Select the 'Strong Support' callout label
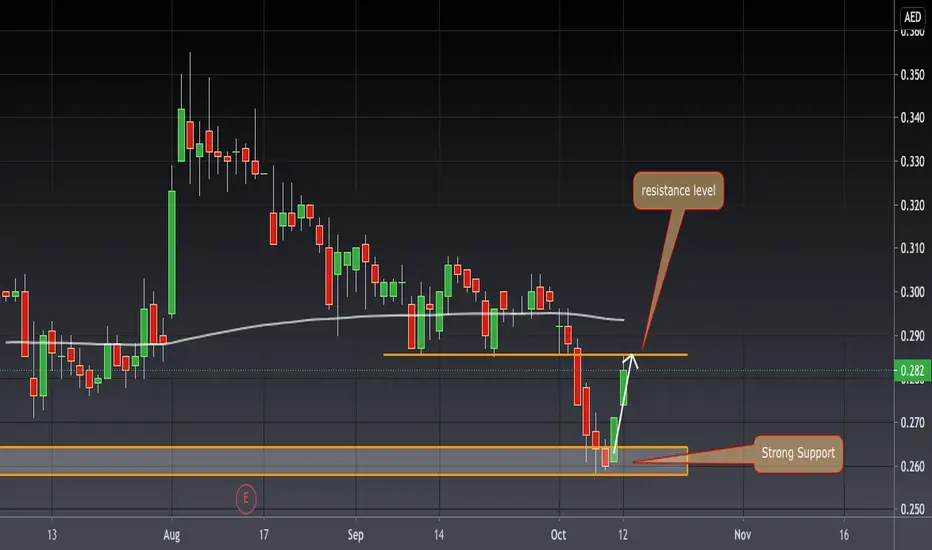Viewport: 932px width, 550px height. click(798, 454)
